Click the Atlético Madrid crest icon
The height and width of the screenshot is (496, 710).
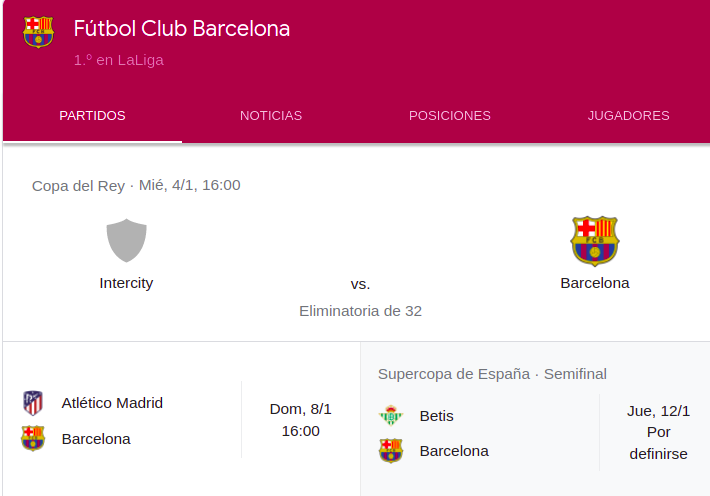[x=33, y=403]
